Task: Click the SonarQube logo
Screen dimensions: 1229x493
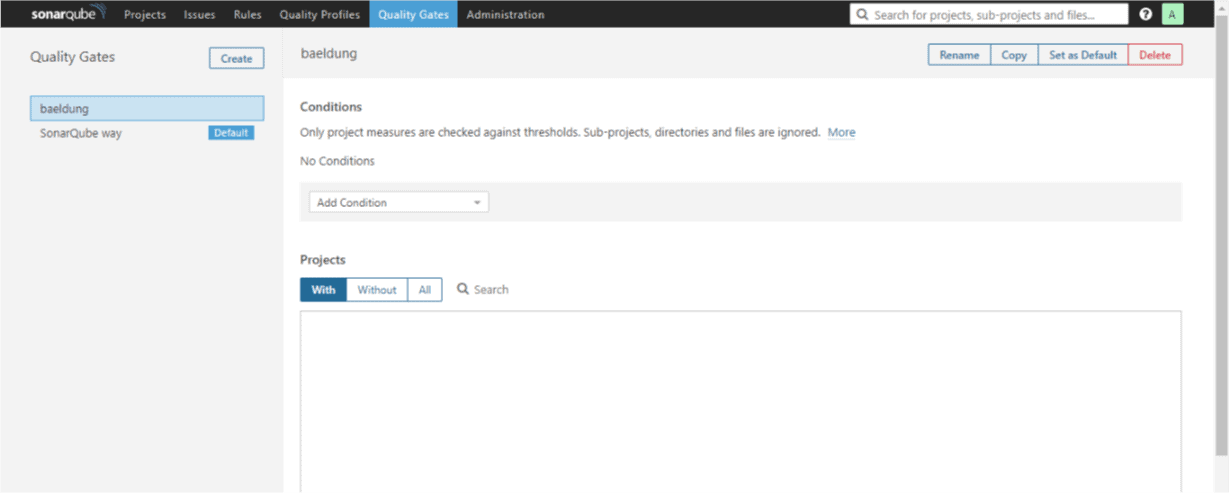Action: click(x=67, y=14)
